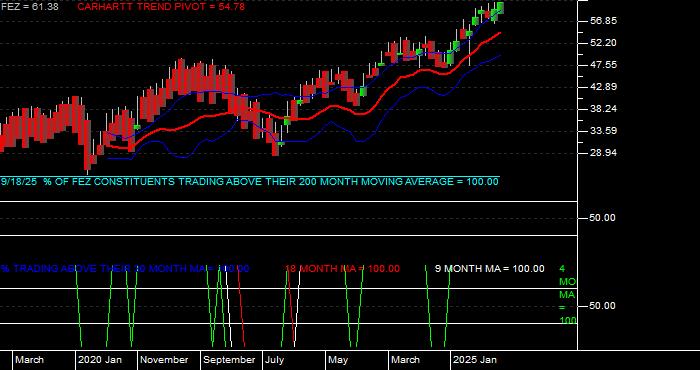
Task: Click the 56.85 price axis value
Action: [x=603, y=21]
